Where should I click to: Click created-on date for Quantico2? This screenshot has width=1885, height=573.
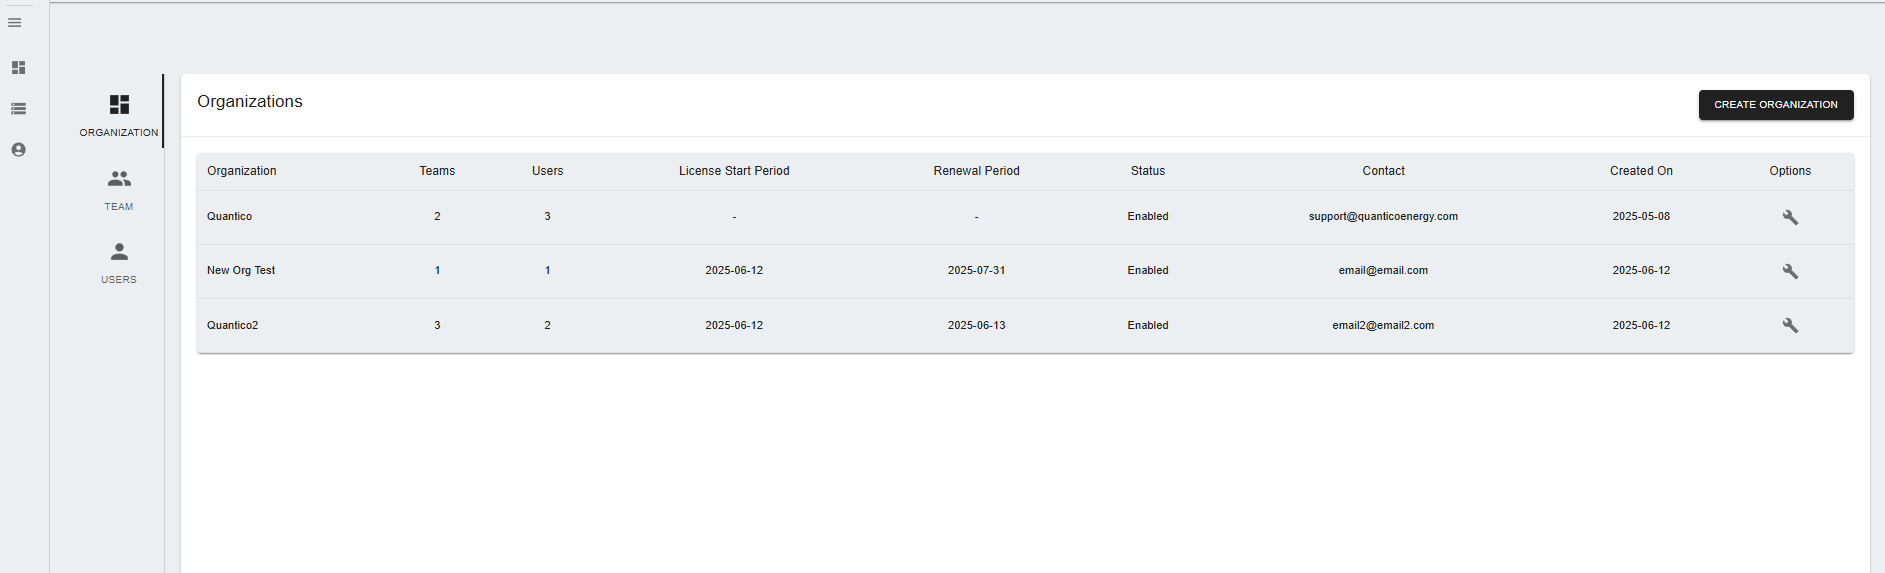click(x=1641, y=325)
